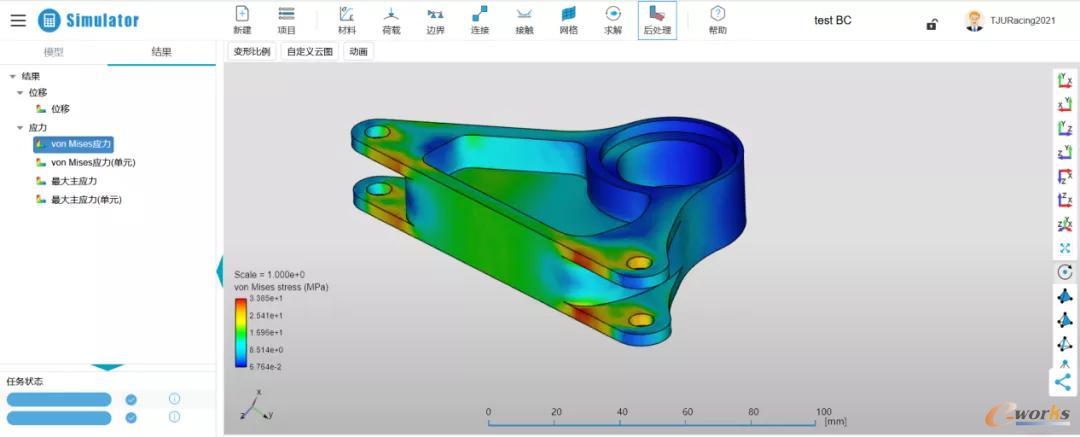Click the second task info circle icon
The height and width of the screenshot is (437, 1080).
[x=174, y=417]
